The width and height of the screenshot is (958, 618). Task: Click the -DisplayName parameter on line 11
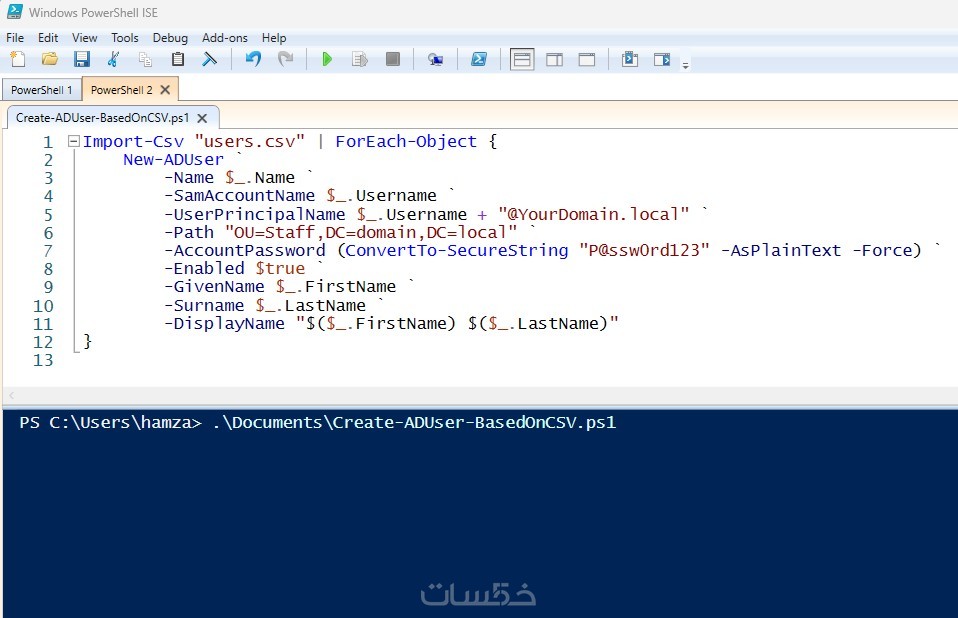click(x=224, y=324)
